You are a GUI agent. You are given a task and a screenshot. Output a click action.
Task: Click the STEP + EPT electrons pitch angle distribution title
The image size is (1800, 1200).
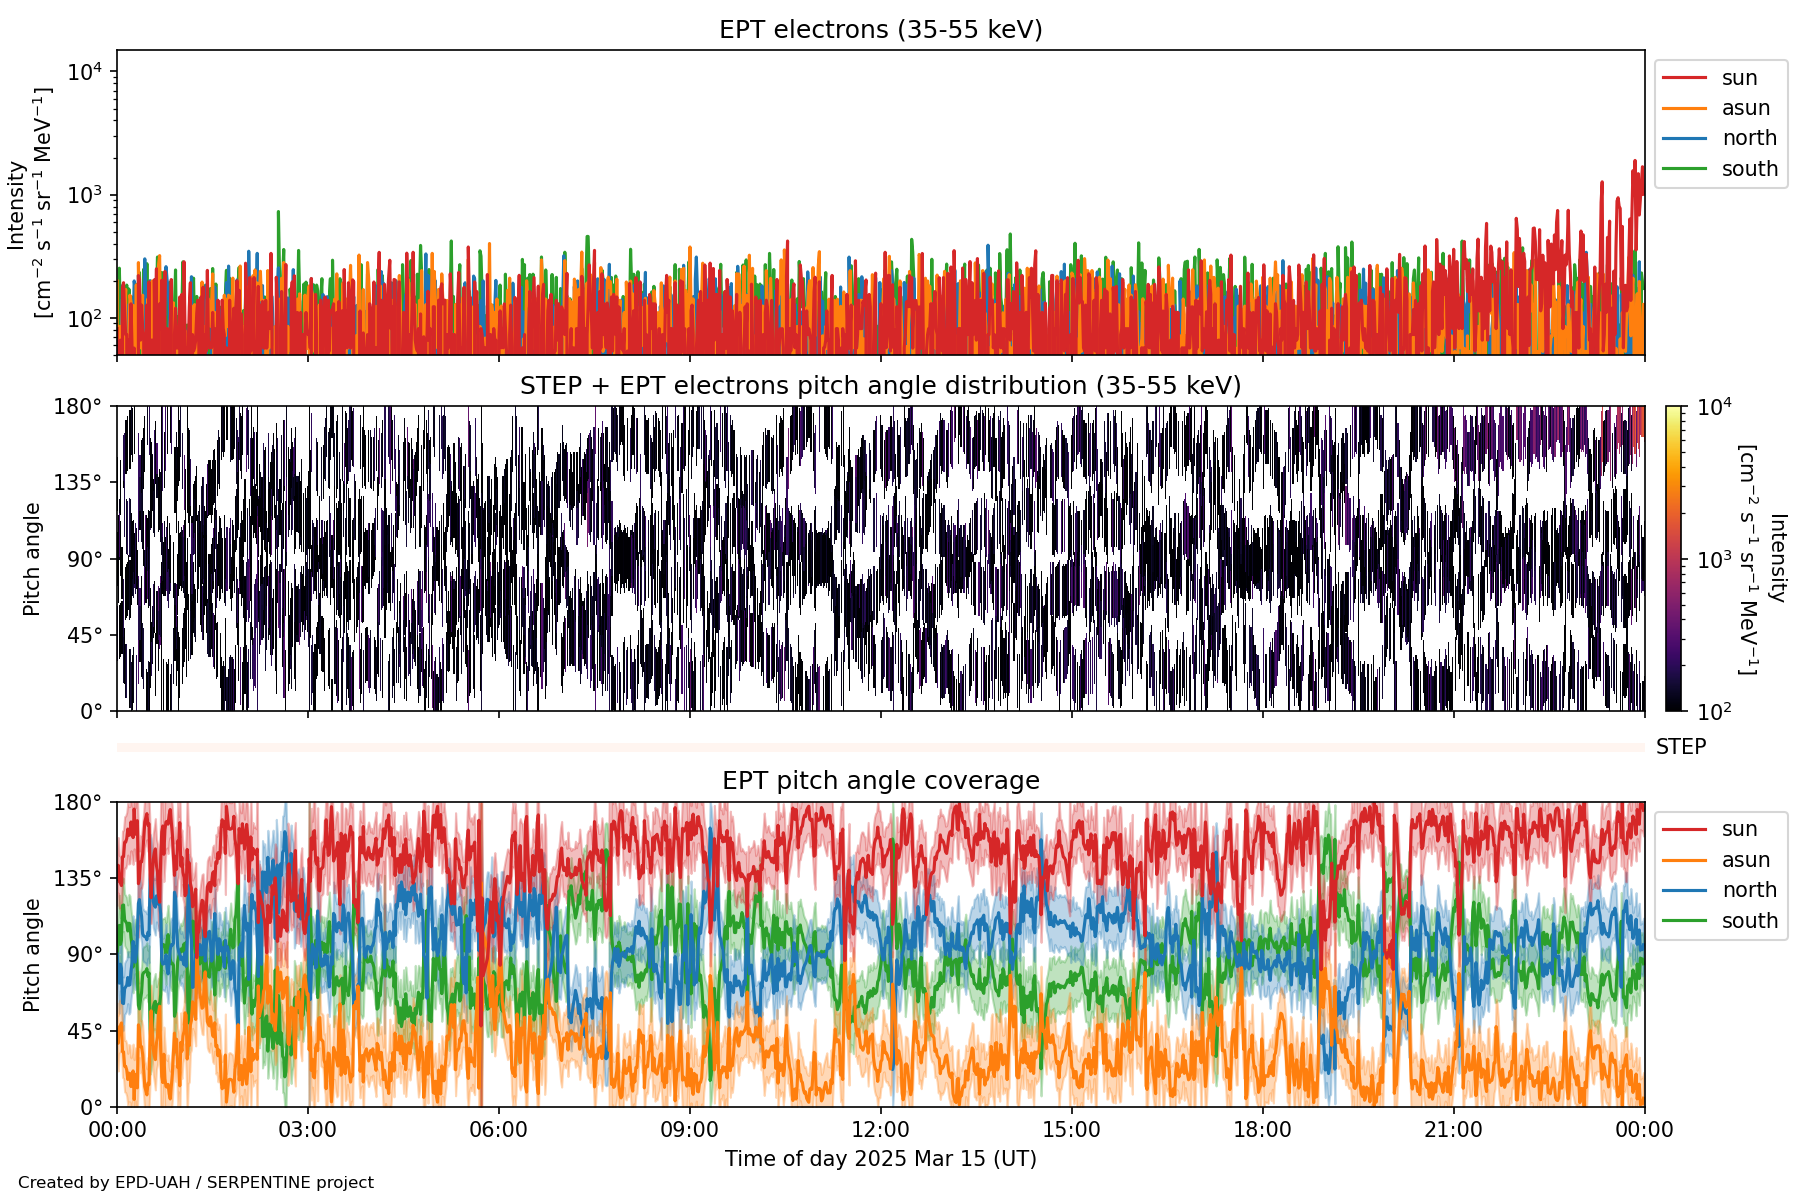(x=880, y=386)
